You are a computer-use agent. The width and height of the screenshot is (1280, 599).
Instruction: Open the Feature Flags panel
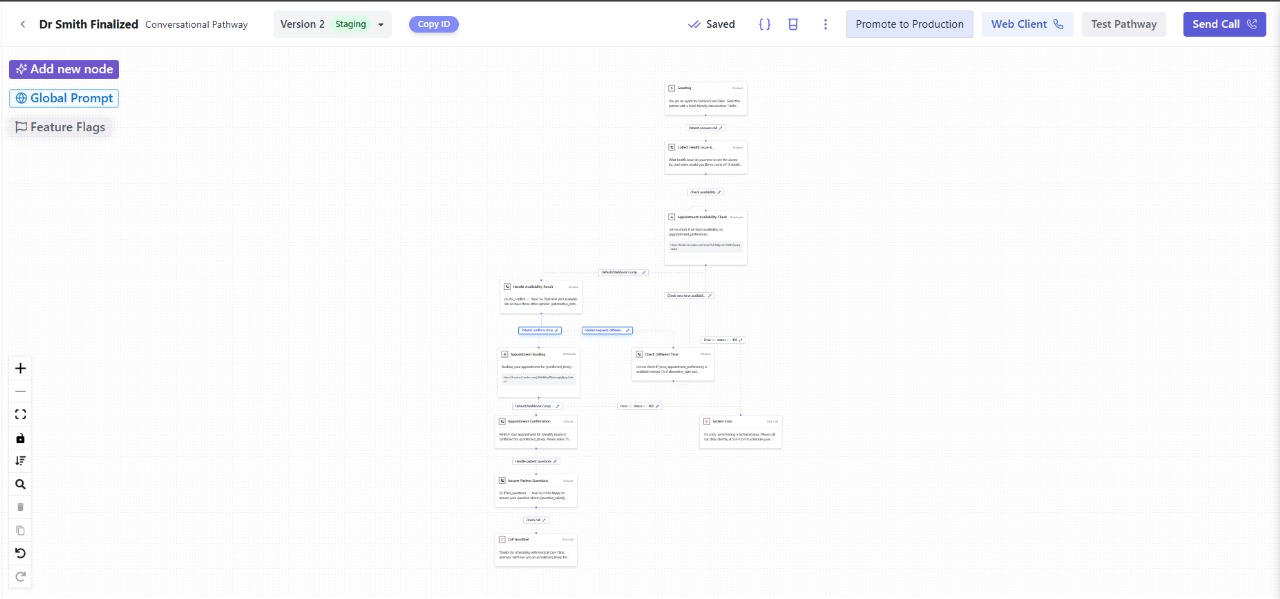pos(60,127)
